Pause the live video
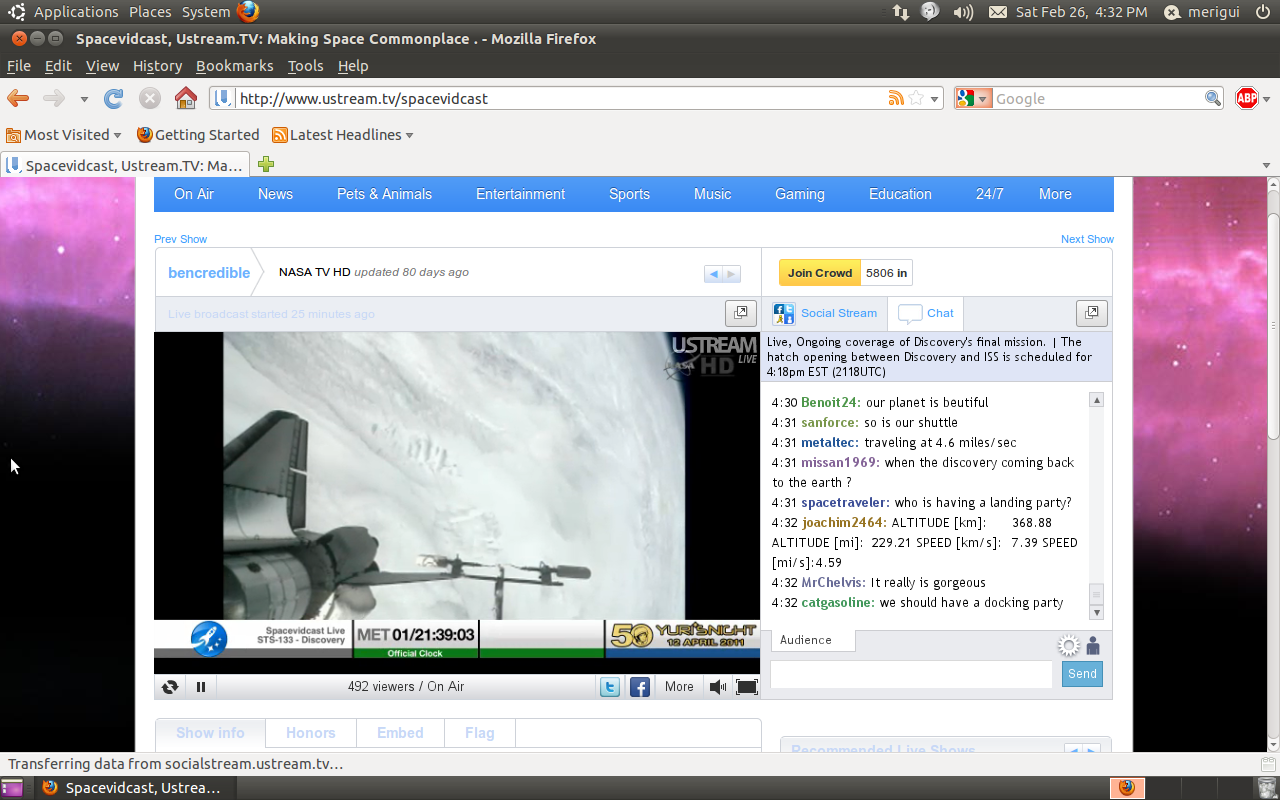Screen dimensions: 1280x800 pyautogui.click(x=201, y=686)
